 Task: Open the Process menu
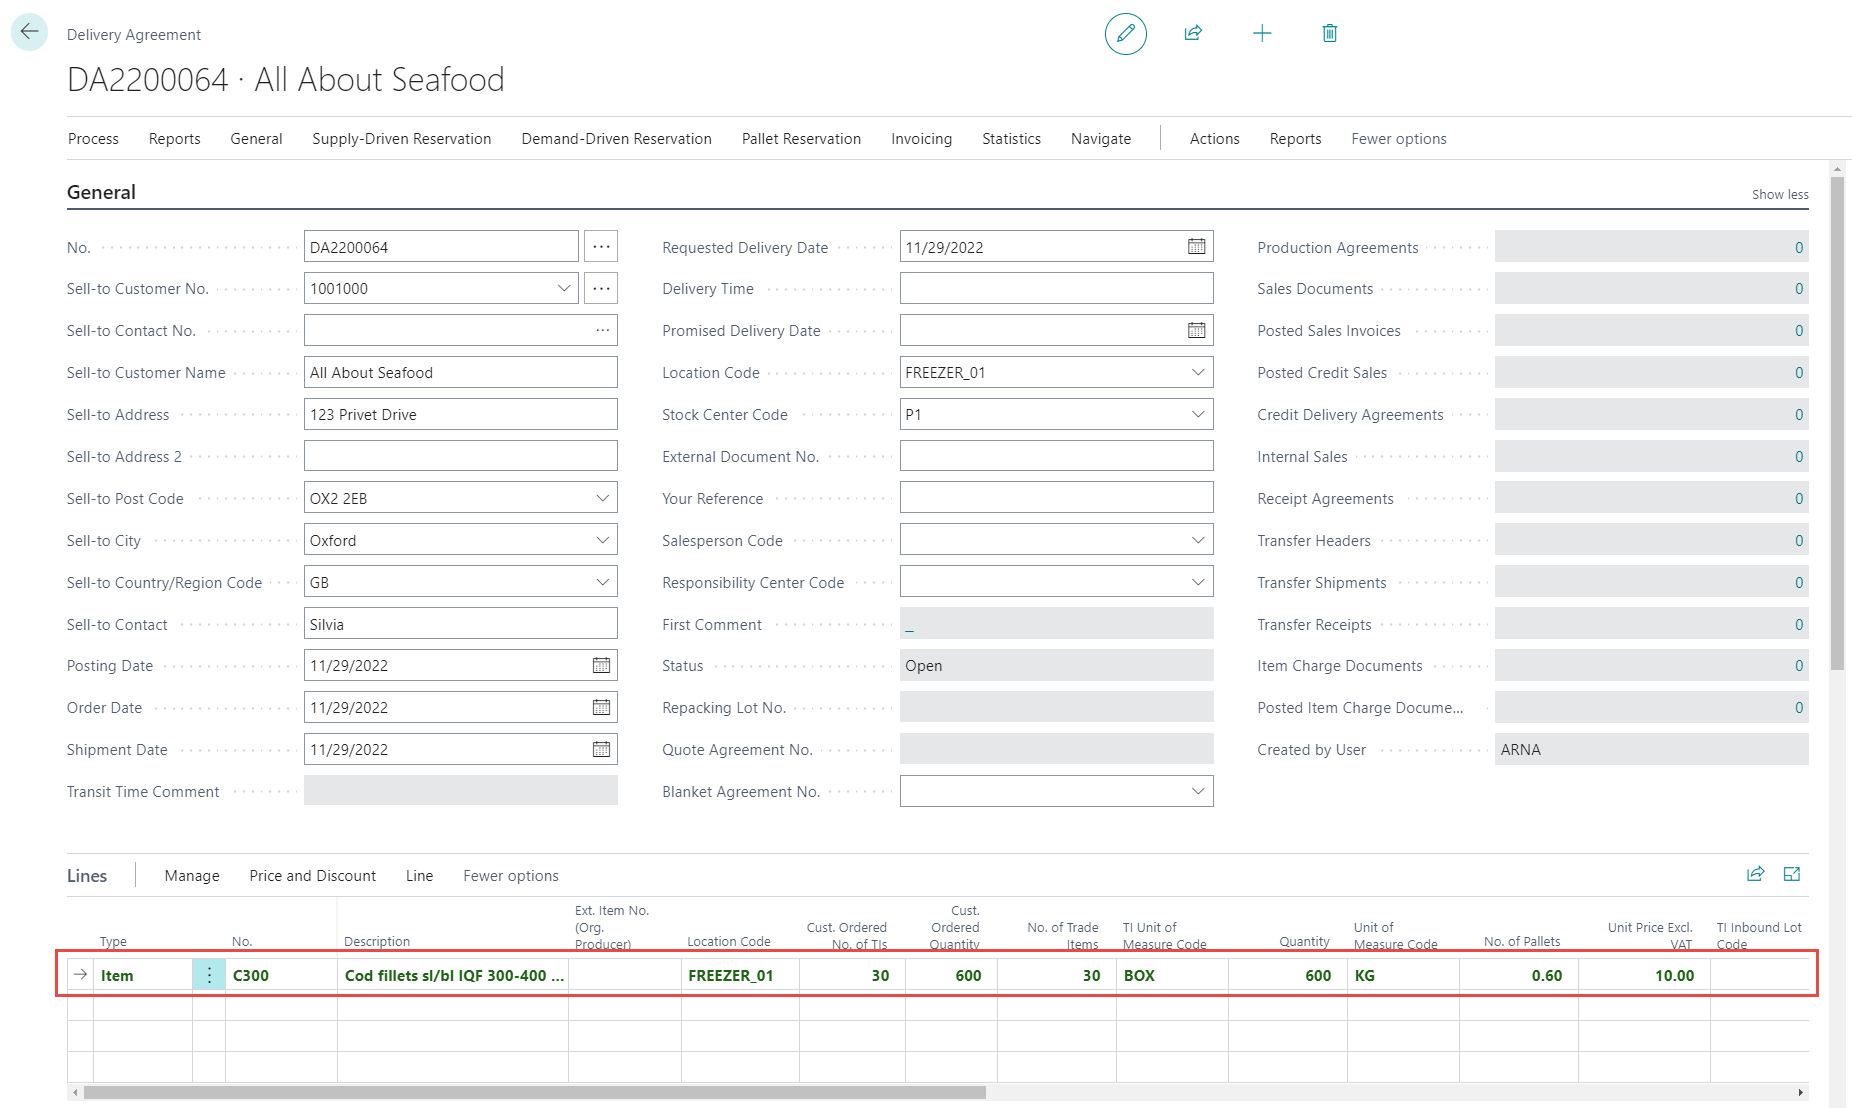(x=93, y=139)
